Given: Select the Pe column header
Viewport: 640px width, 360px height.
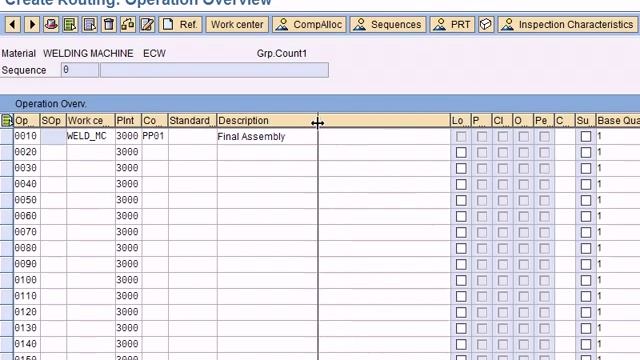Looking at the screenshot, I should click(x=544, y=120).
